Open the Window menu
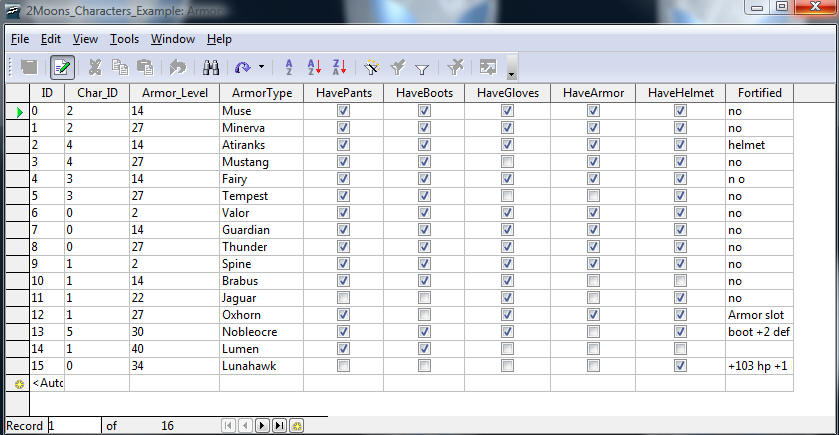Image resolution: width=839 pixels, height=435 pixels. point(173,39)
